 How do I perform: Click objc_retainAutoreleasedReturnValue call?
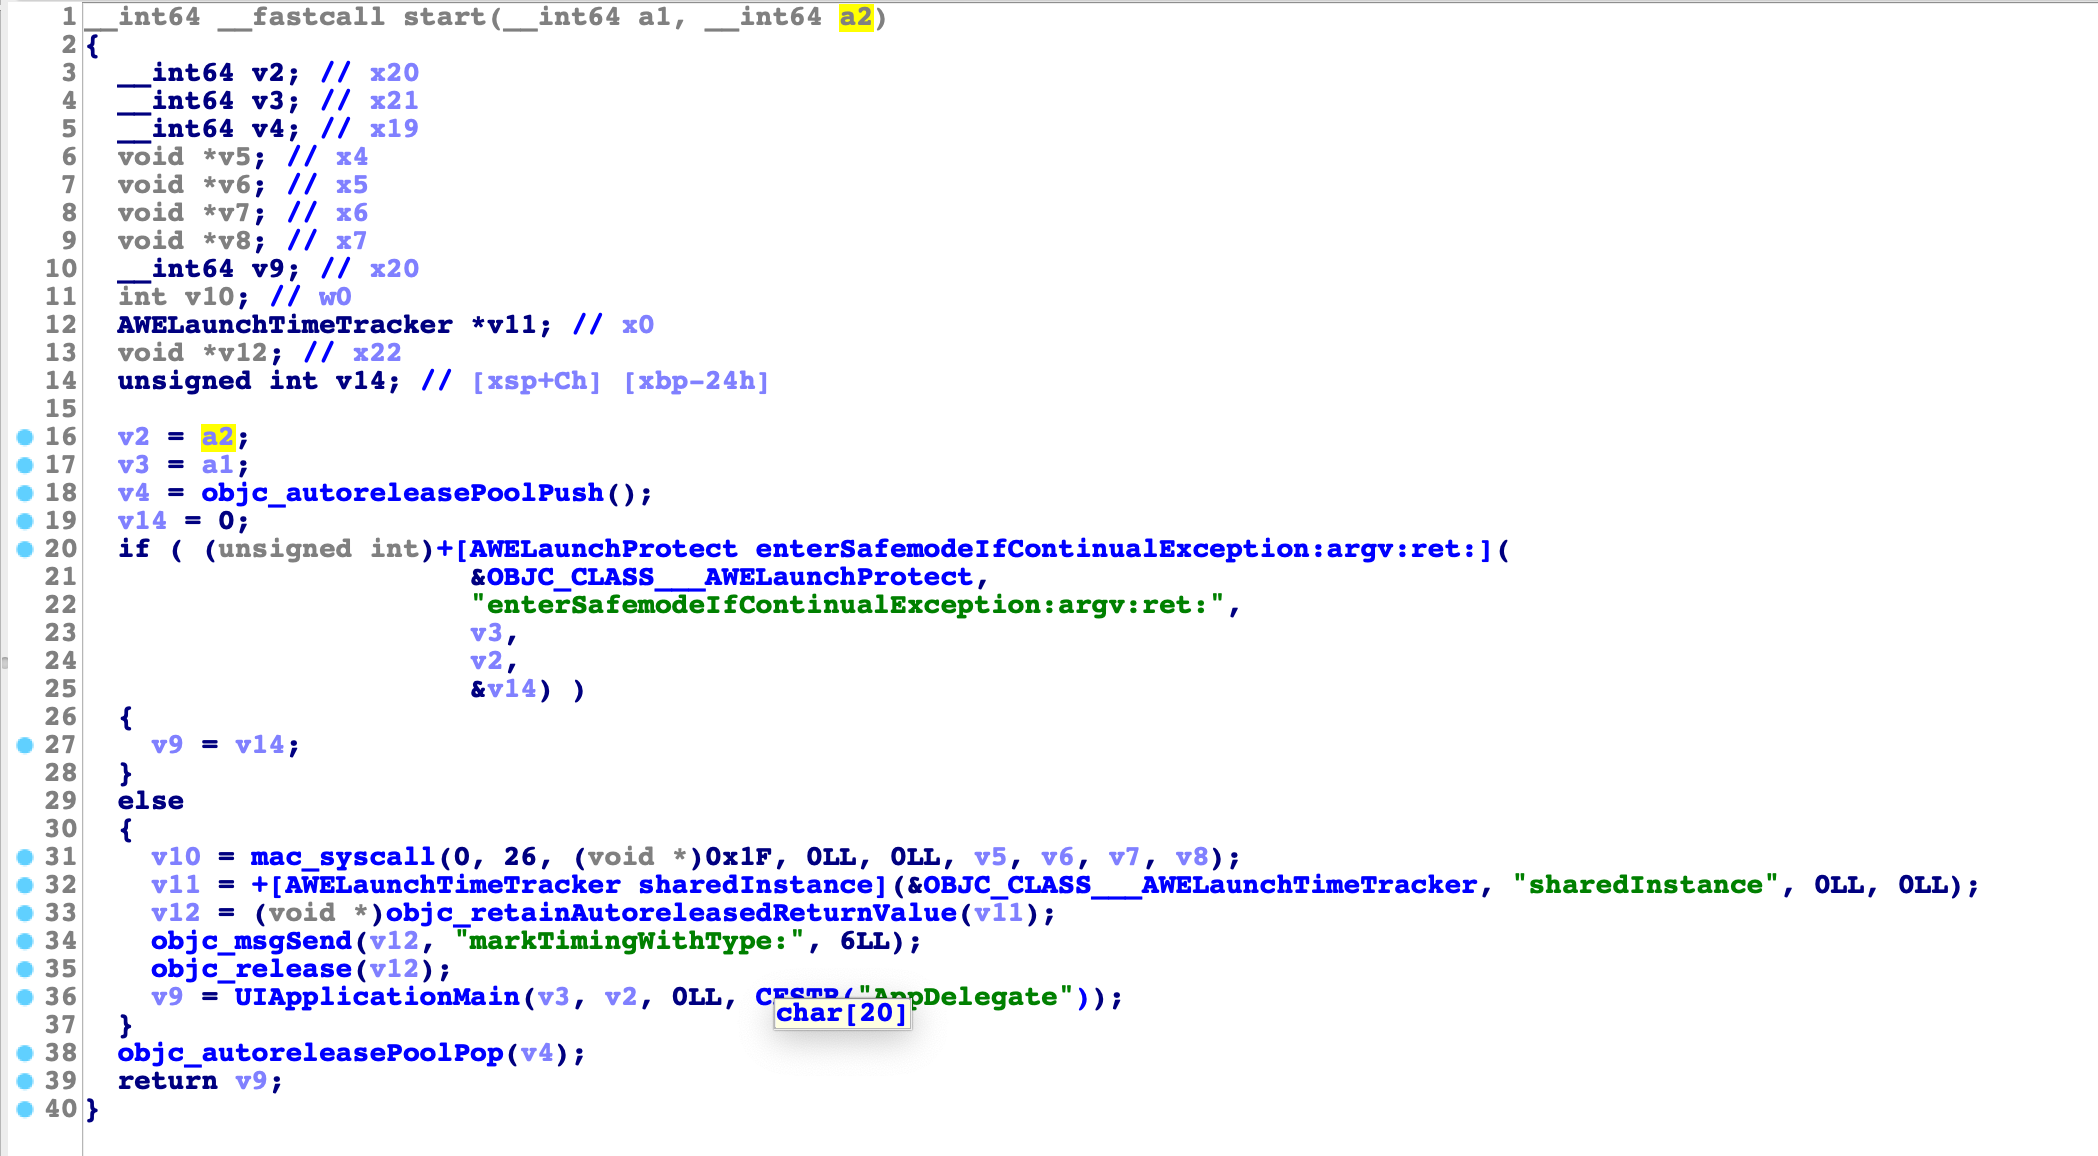click(x=671, y=913)
